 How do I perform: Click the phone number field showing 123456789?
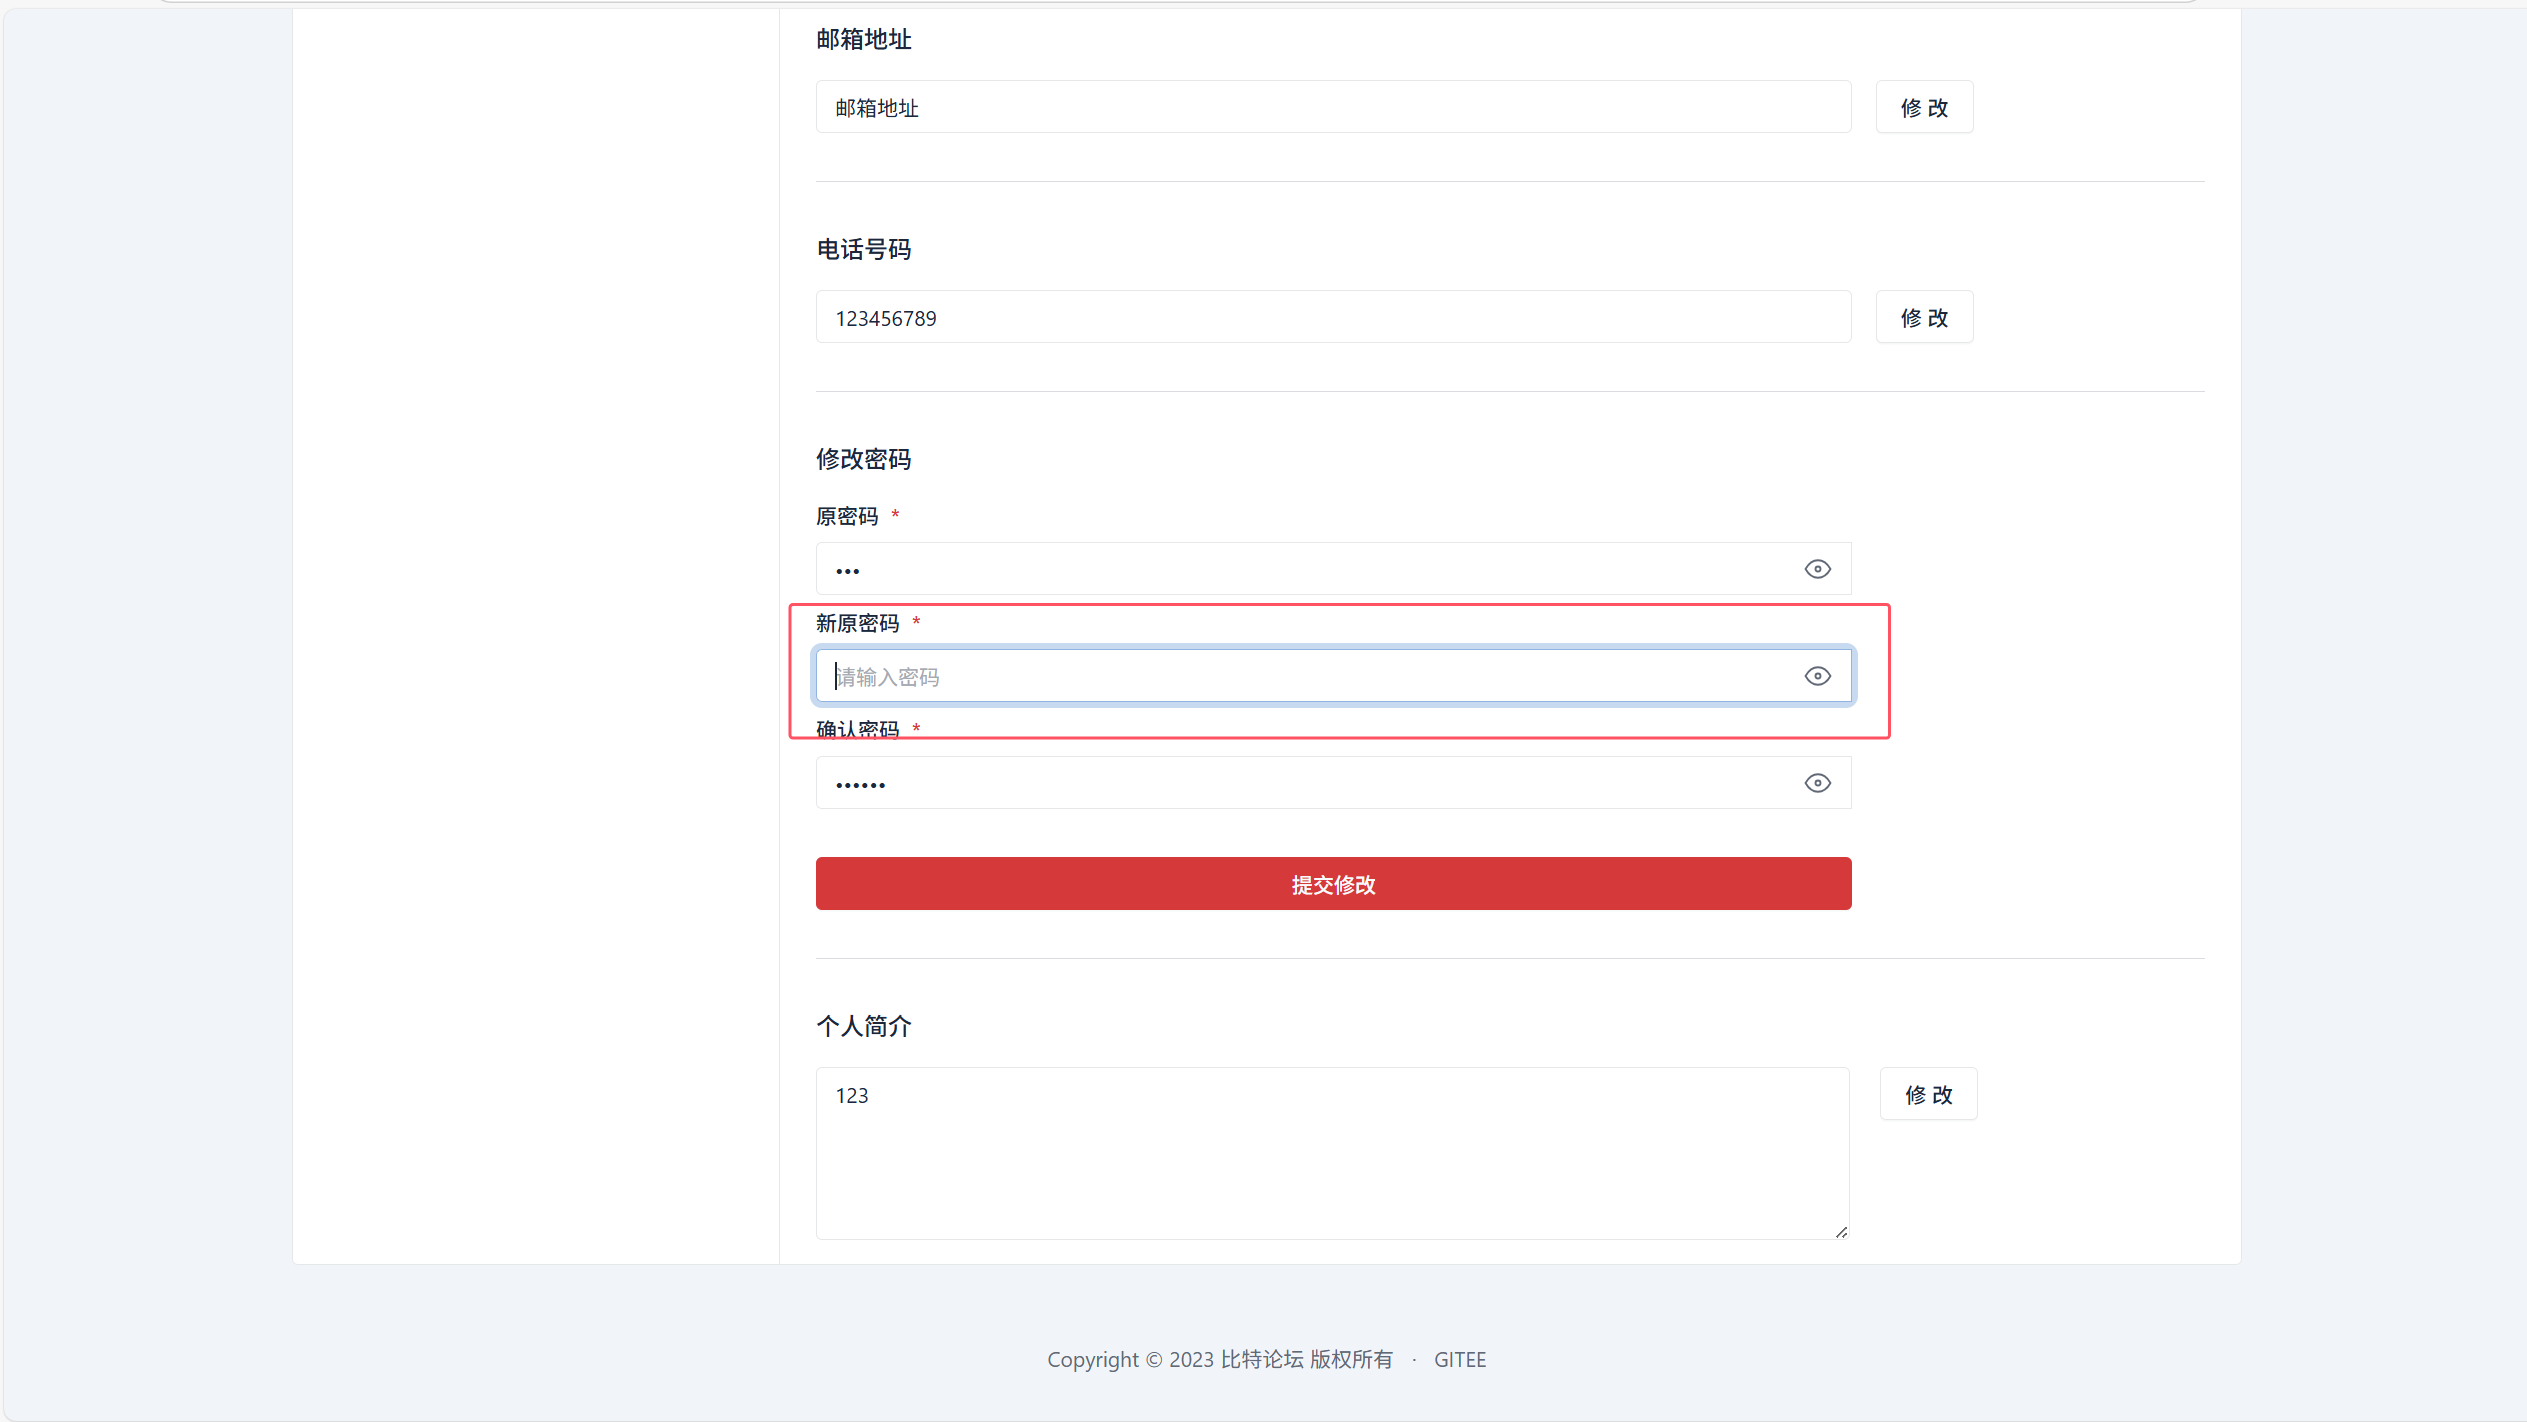(1332, 318)
